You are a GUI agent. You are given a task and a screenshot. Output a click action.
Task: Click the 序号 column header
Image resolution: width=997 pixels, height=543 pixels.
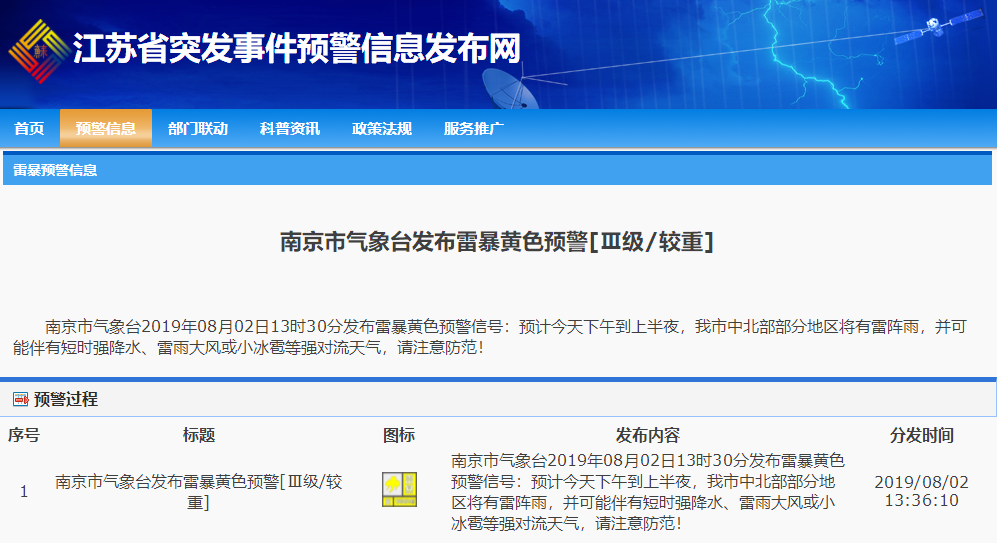pos(24,436)
